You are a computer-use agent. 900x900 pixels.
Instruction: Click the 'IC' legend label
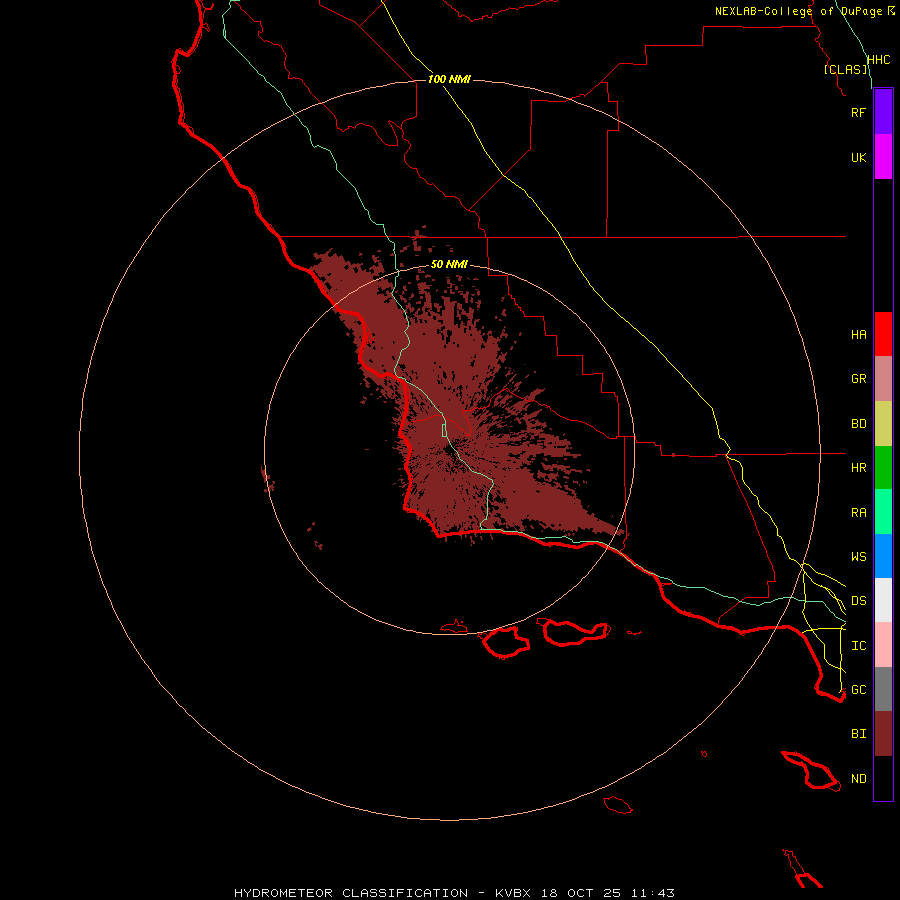pyautogui.click(x=858, y=646)
